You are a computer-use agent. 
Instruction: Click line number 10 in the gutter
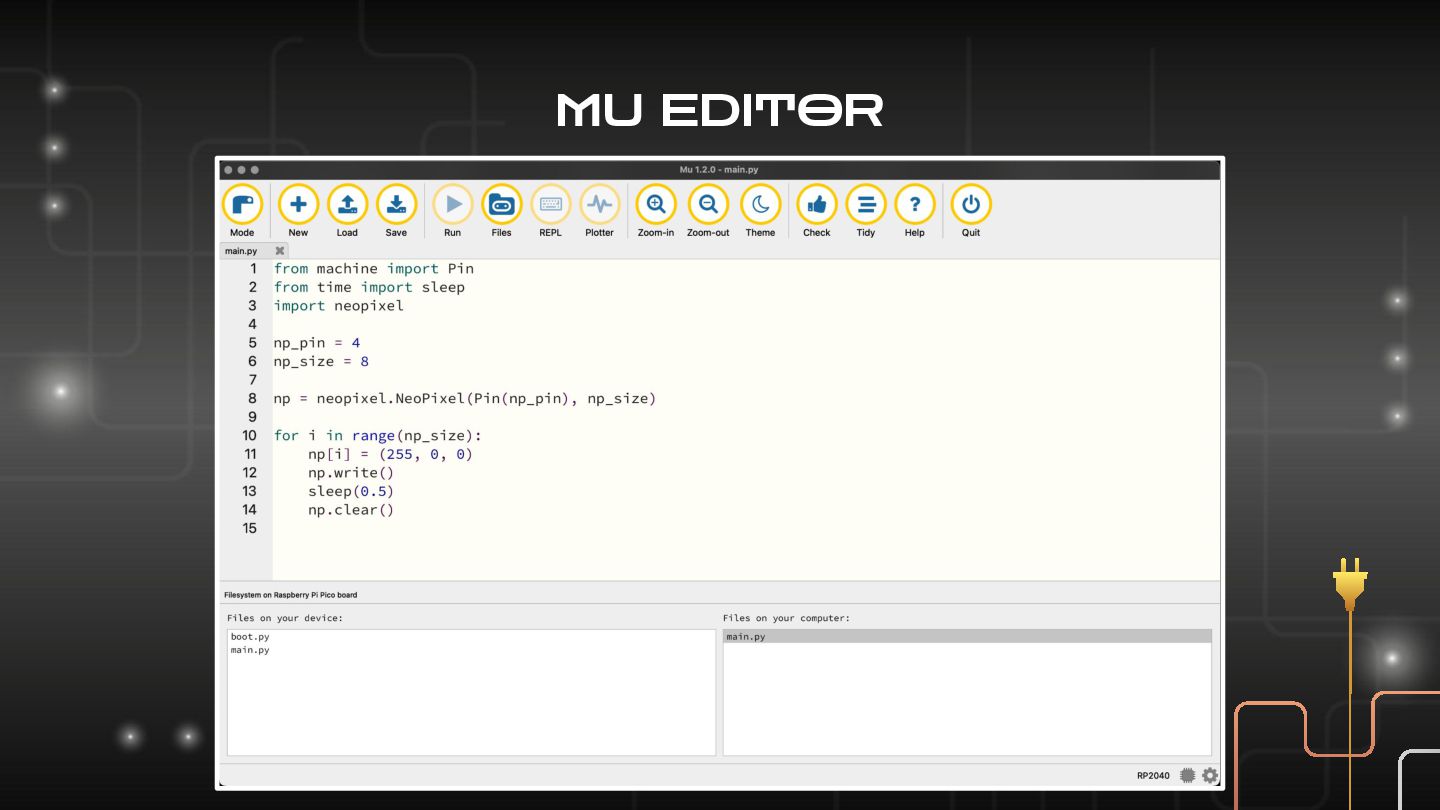[x=250, y=435]
